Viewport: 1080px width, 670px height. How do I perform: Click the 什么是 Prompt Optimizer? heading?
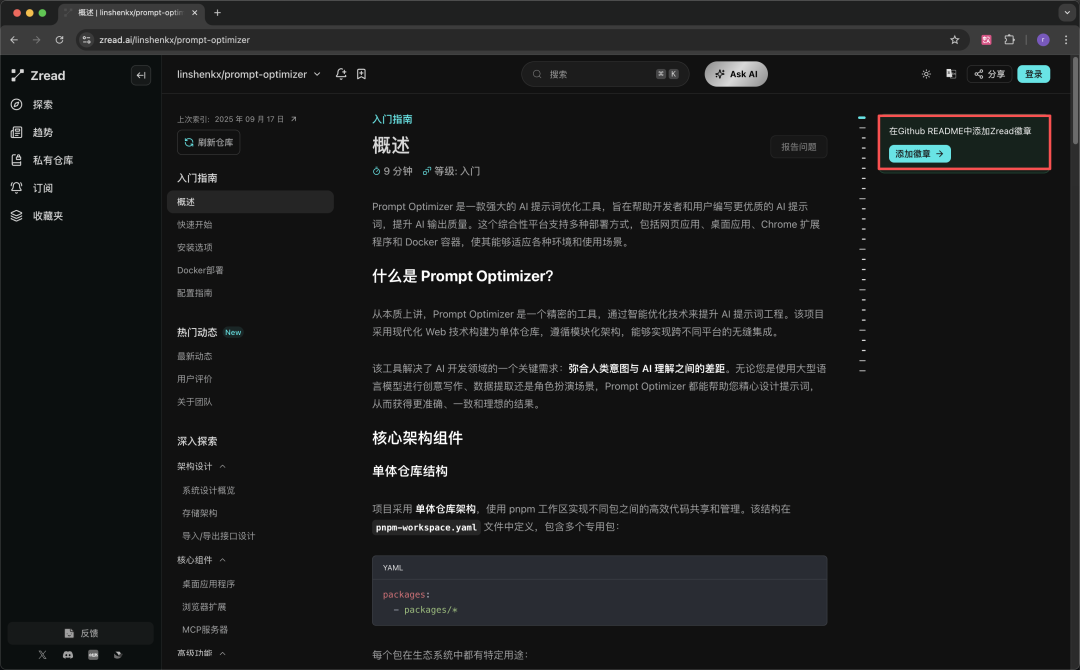coord(463,276)
